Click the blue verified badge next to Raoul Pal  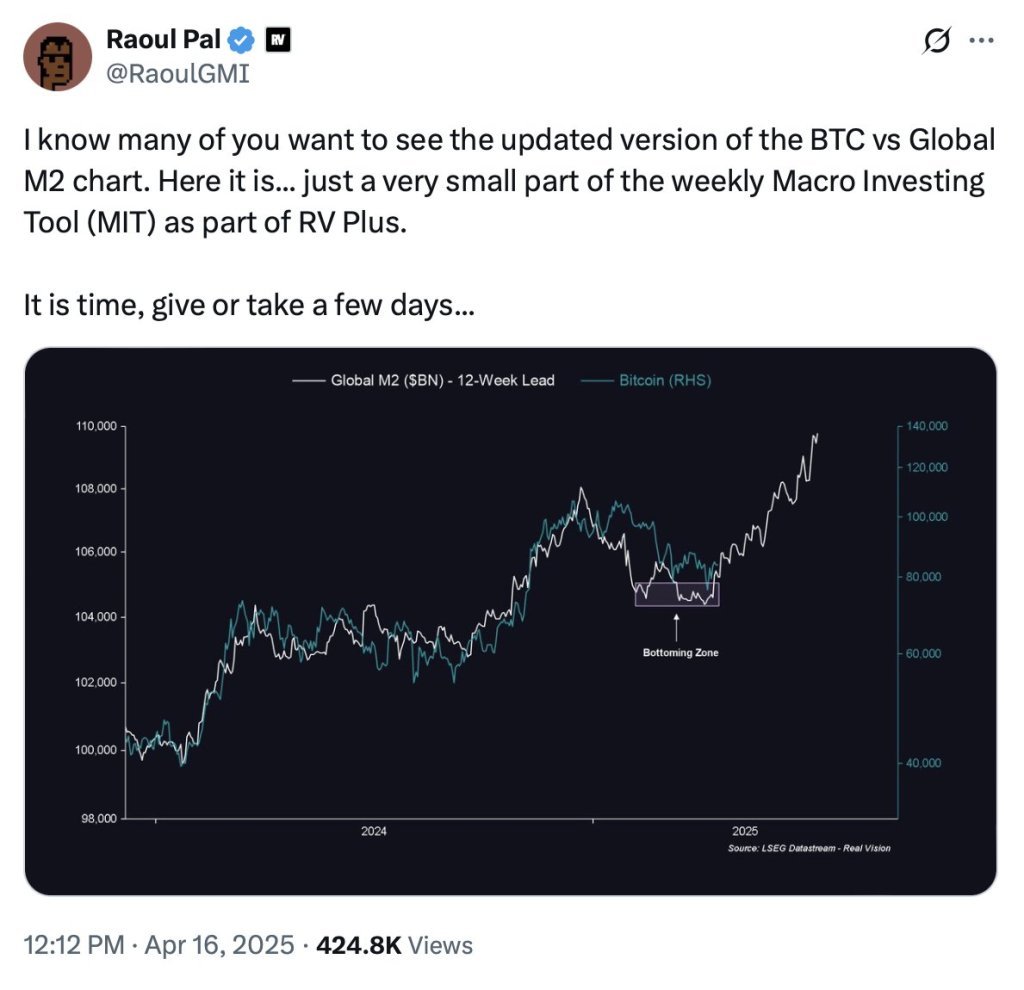(240, 39)
